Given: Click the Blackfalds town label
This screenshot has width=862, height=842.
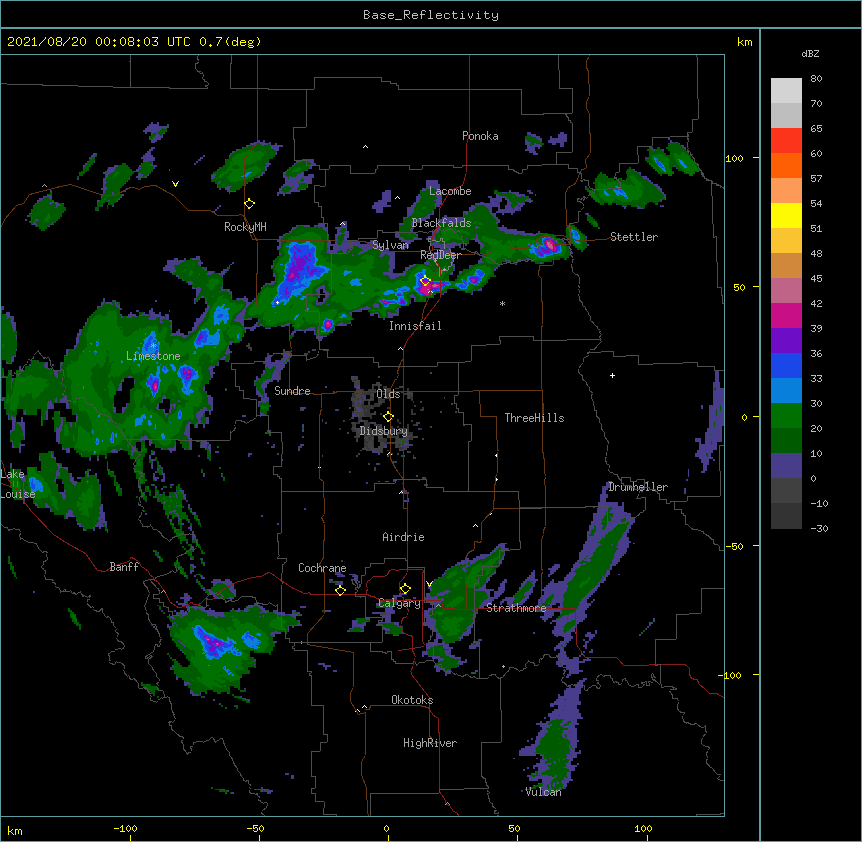Looking at the screenshot, I should coord(441,223).
